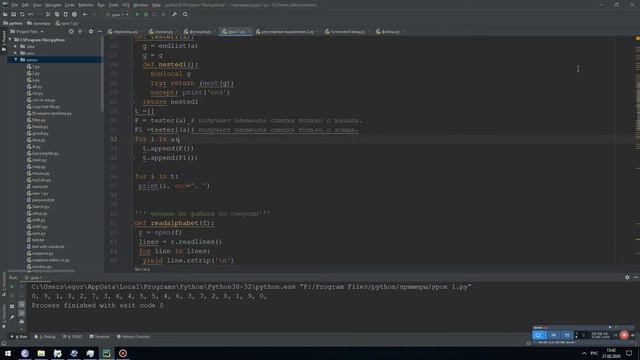Collapse the F:\Program Files\python root node
The height and width of the screenshot is (360, 640).
point(10,40)
